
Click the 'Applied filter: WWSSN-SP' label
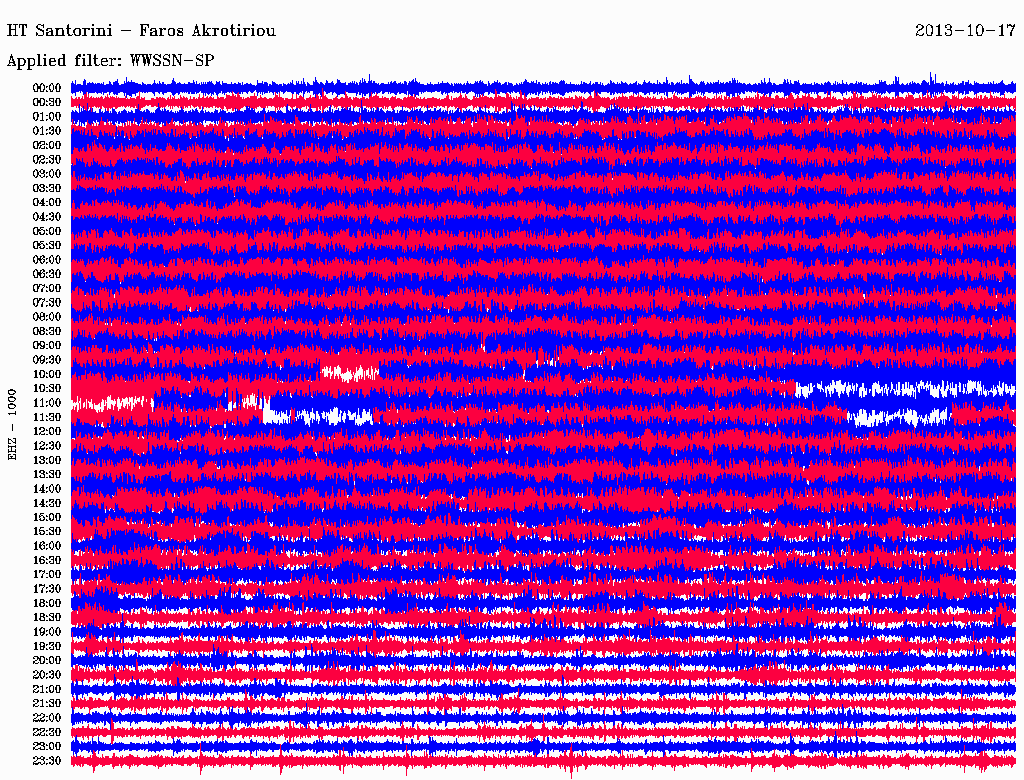click(110, 61)
